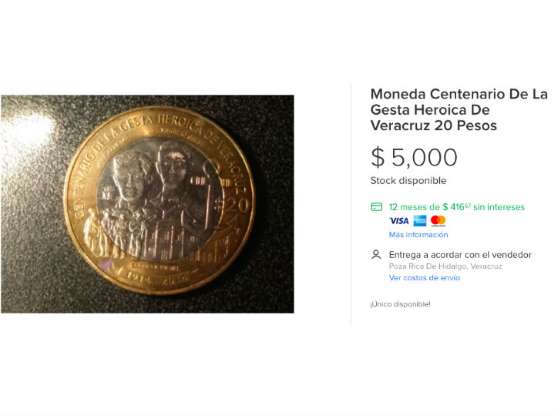The height and width of the screenshot is (416, 555).
Task: Open the Ver costos de envío link
Action: 424,278
